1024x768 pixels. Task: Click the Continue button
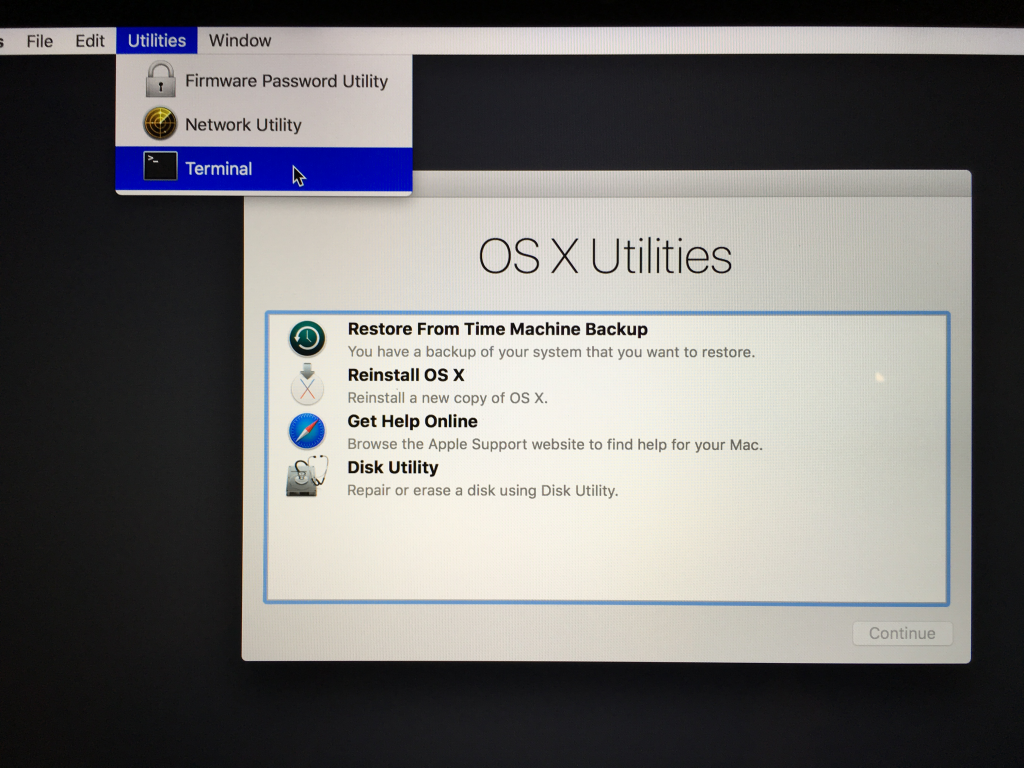click(x=901, y=633)
